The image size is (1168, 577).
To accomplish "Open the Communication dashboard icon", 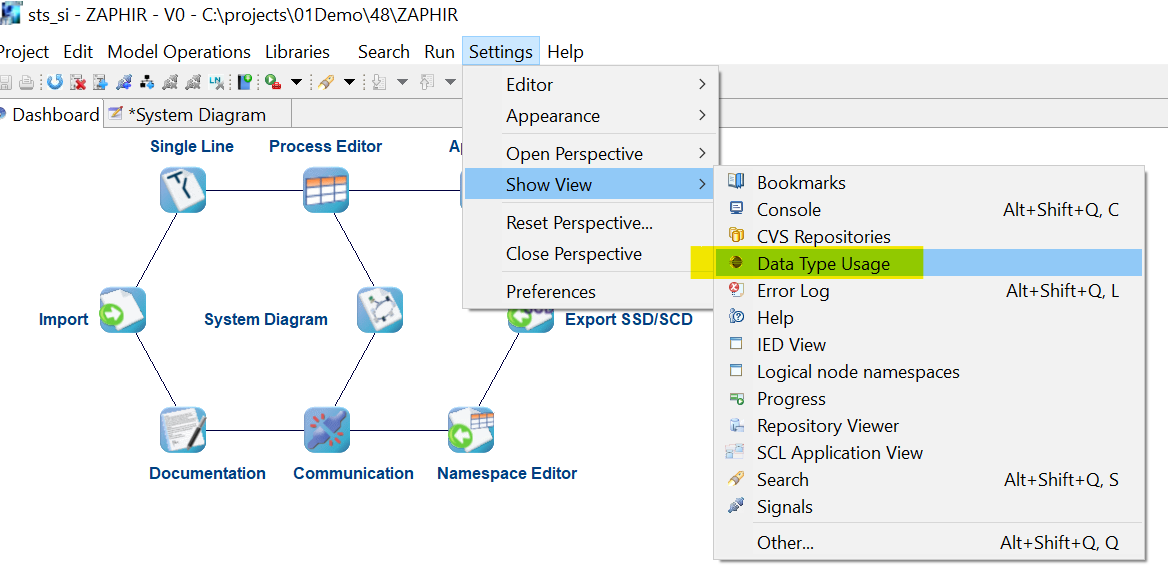I will [x=326, y=430].
